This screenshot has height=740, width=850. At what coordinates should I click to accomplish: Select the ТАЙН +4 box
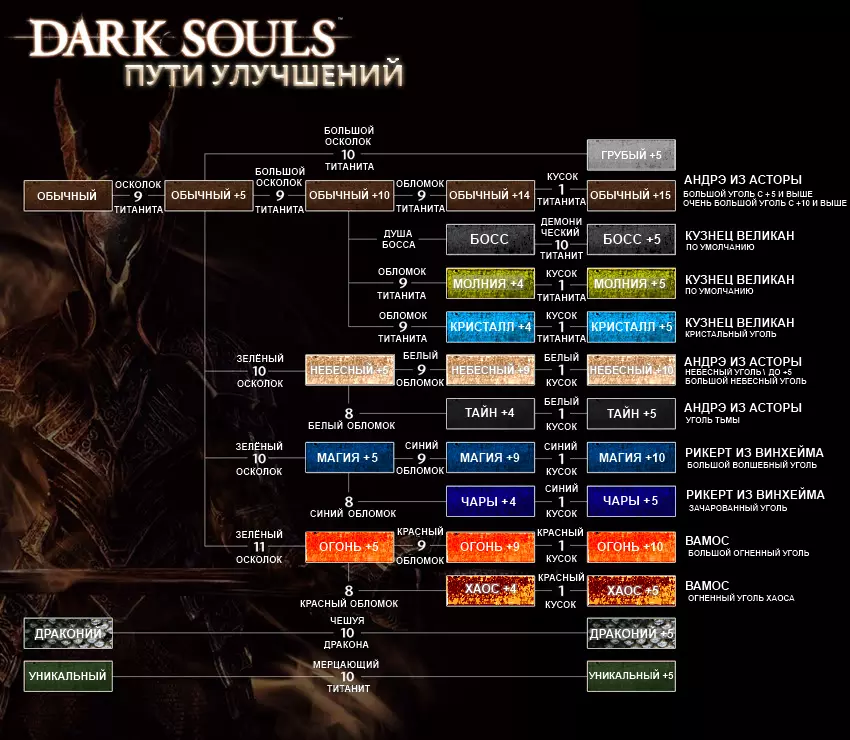(490, 414)
